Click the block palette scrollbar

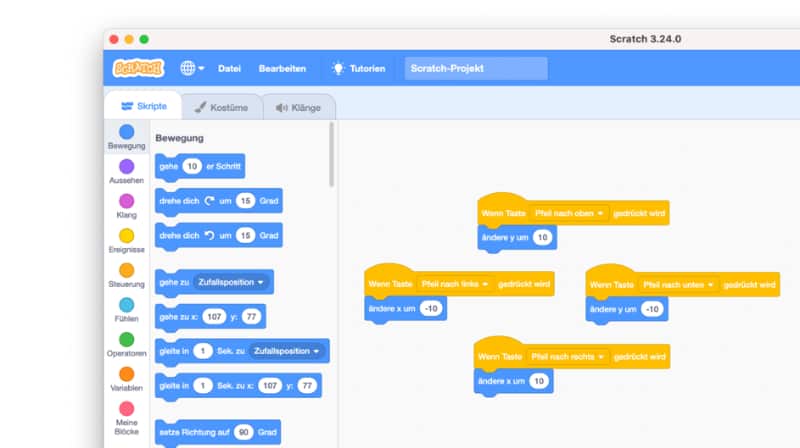[332, 155]
